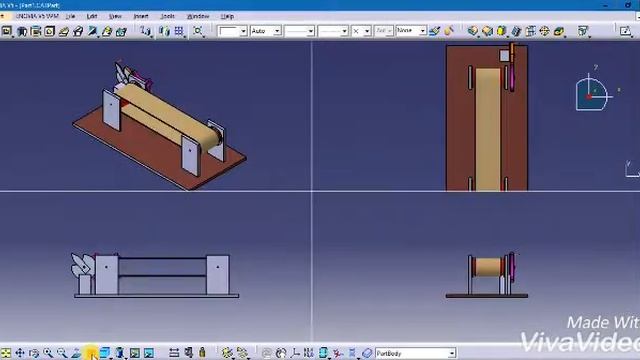The width and height of the screenshot is (640, 360).
Task: Click the blue eraser-shaped icon before PartBody
Action: (367, 353)
